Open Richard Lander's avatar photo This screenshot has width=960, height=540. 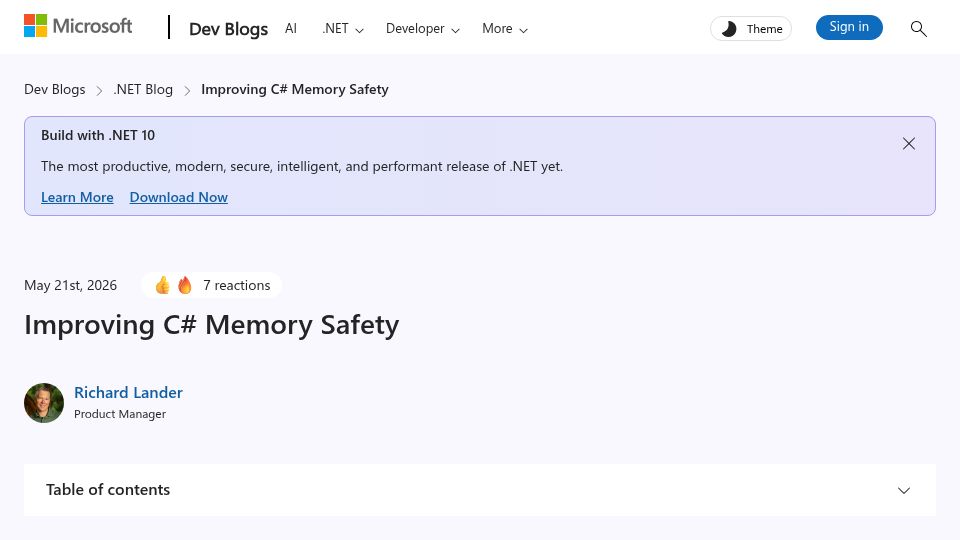[x=44, y=403]
